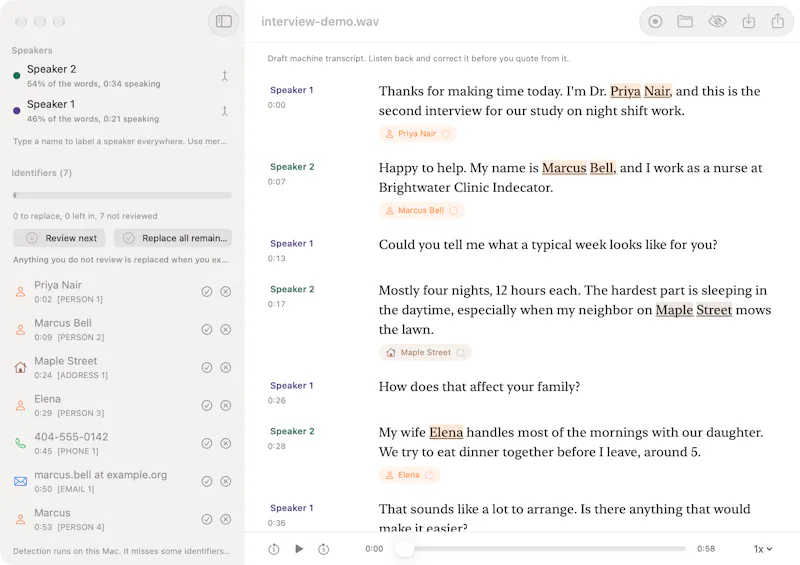Select Maple Street row in identifiers list

121,367
